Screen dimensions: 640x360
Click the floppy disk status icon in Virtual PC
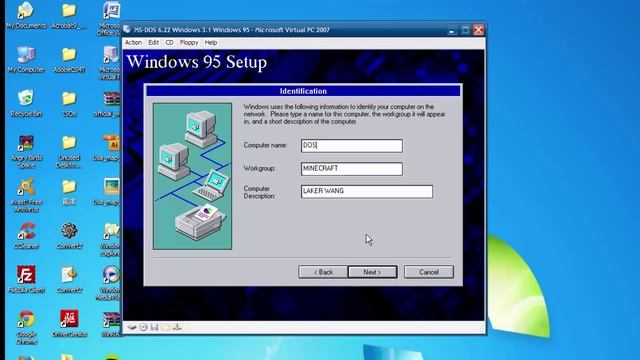(154, 327)
